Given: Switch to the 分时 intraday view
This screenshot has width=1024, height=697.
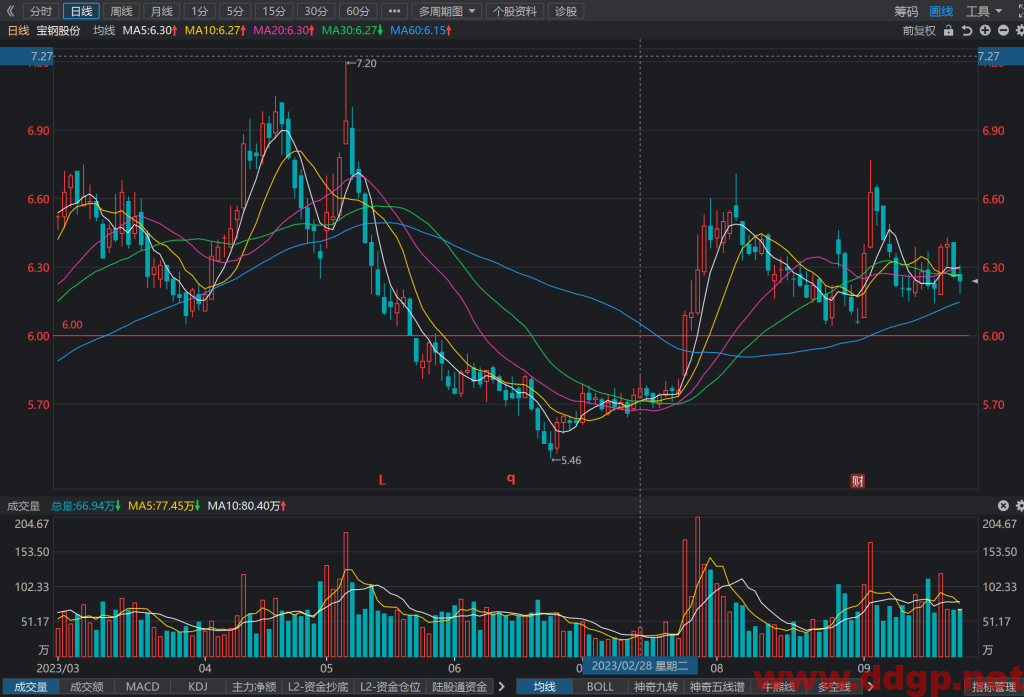Looking at the screenshot, I should click(40, 11).
